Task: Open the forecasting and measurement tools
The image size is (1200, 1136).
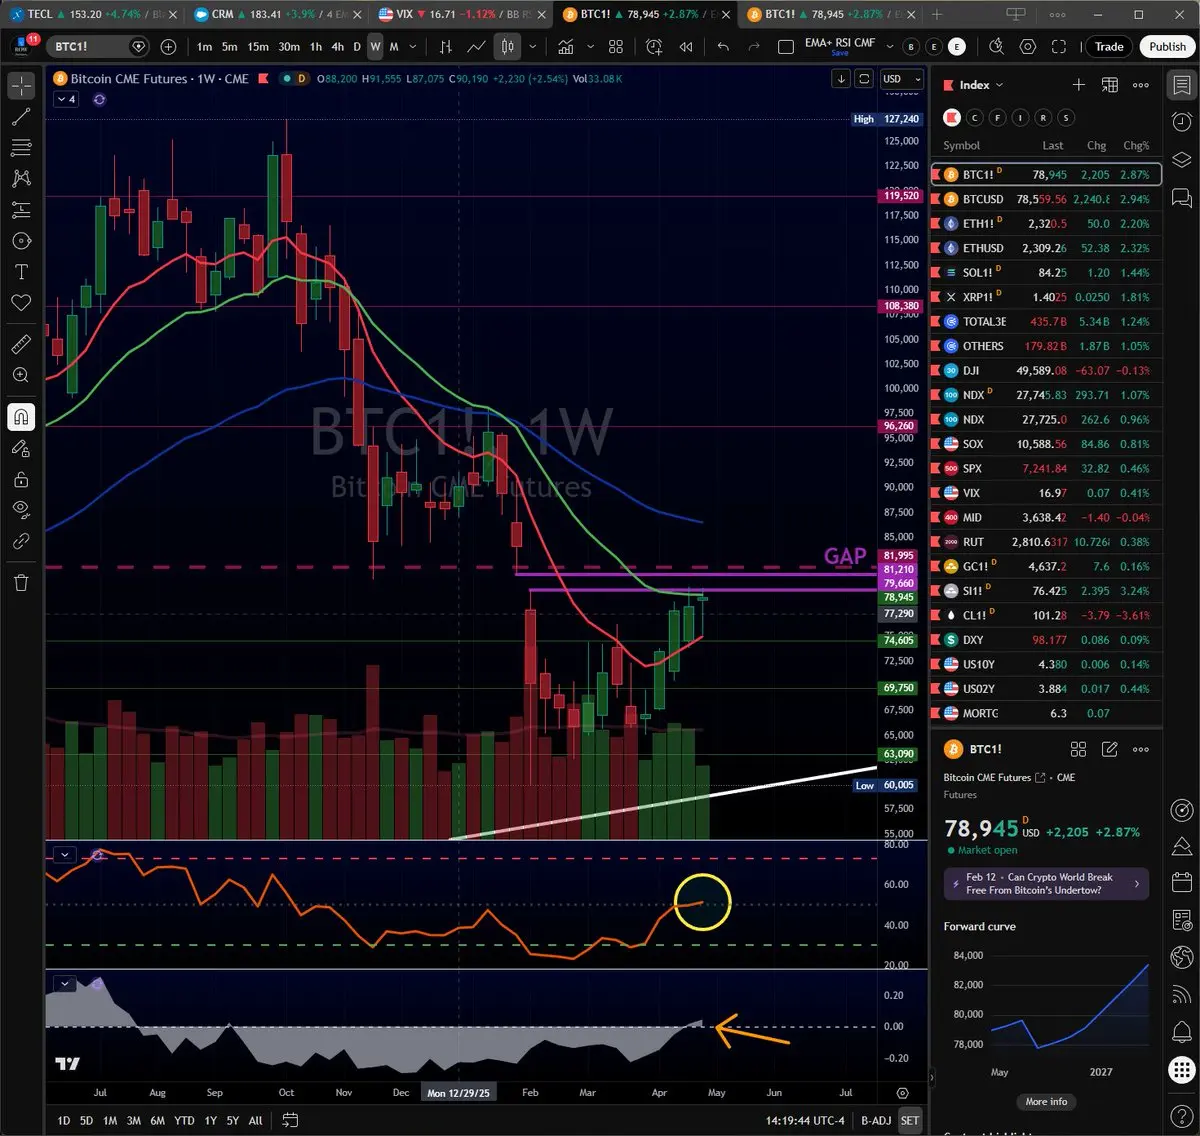Action: coord(21,210)
